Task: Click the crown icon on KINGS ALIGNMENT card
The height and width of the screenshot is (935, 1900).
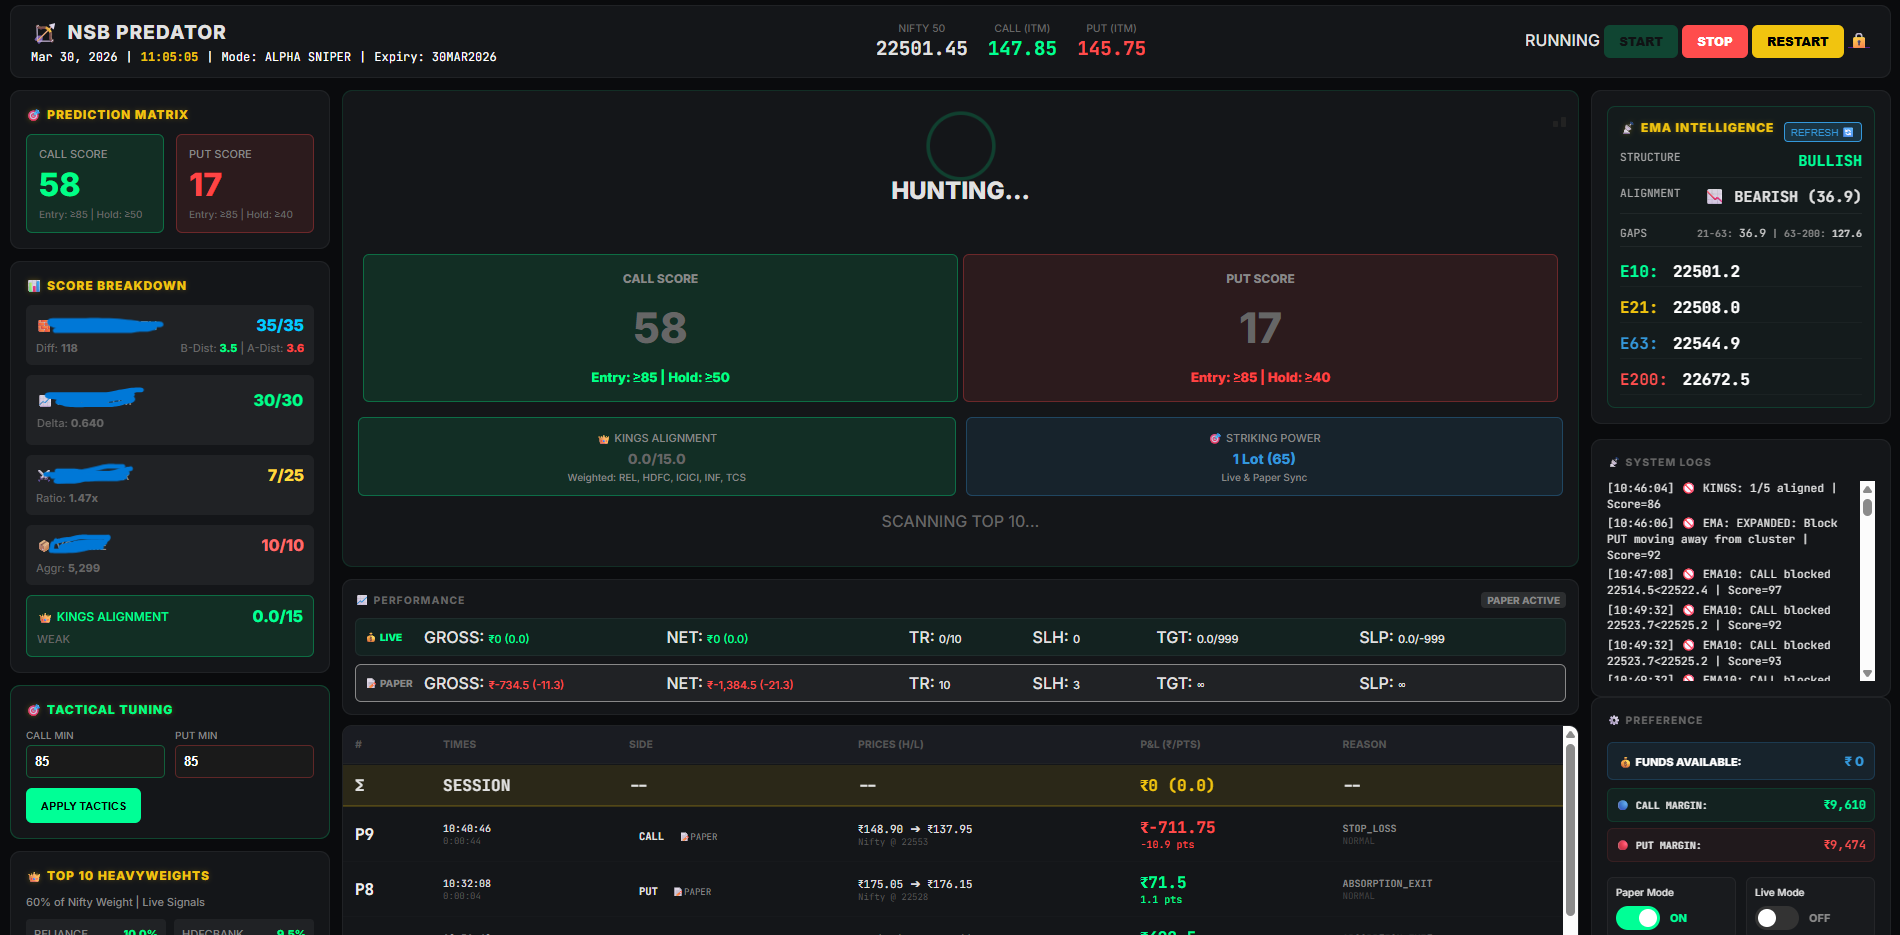Action: pyautogui.click(x=44, y=616)
